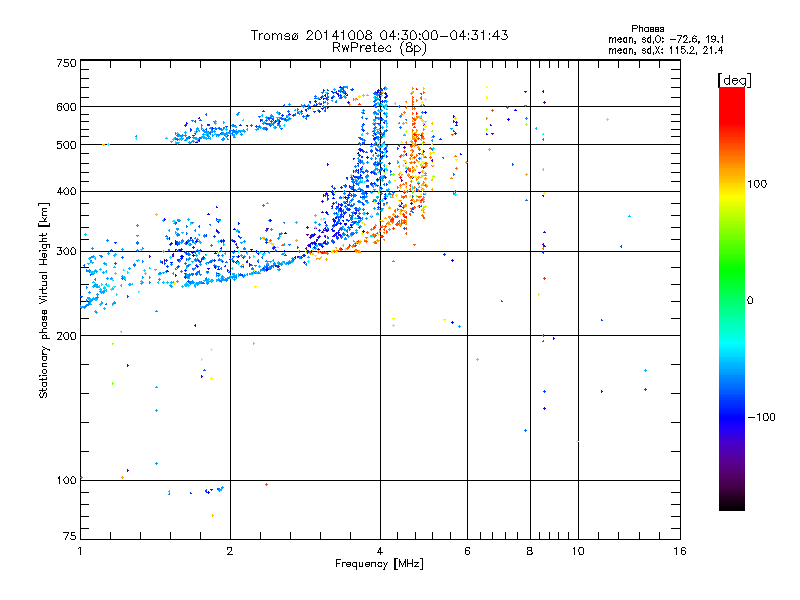The height and width of the screenshot is (600, 800).
Task: Click the y-axis '75' tick label
Action: point(70,536)
